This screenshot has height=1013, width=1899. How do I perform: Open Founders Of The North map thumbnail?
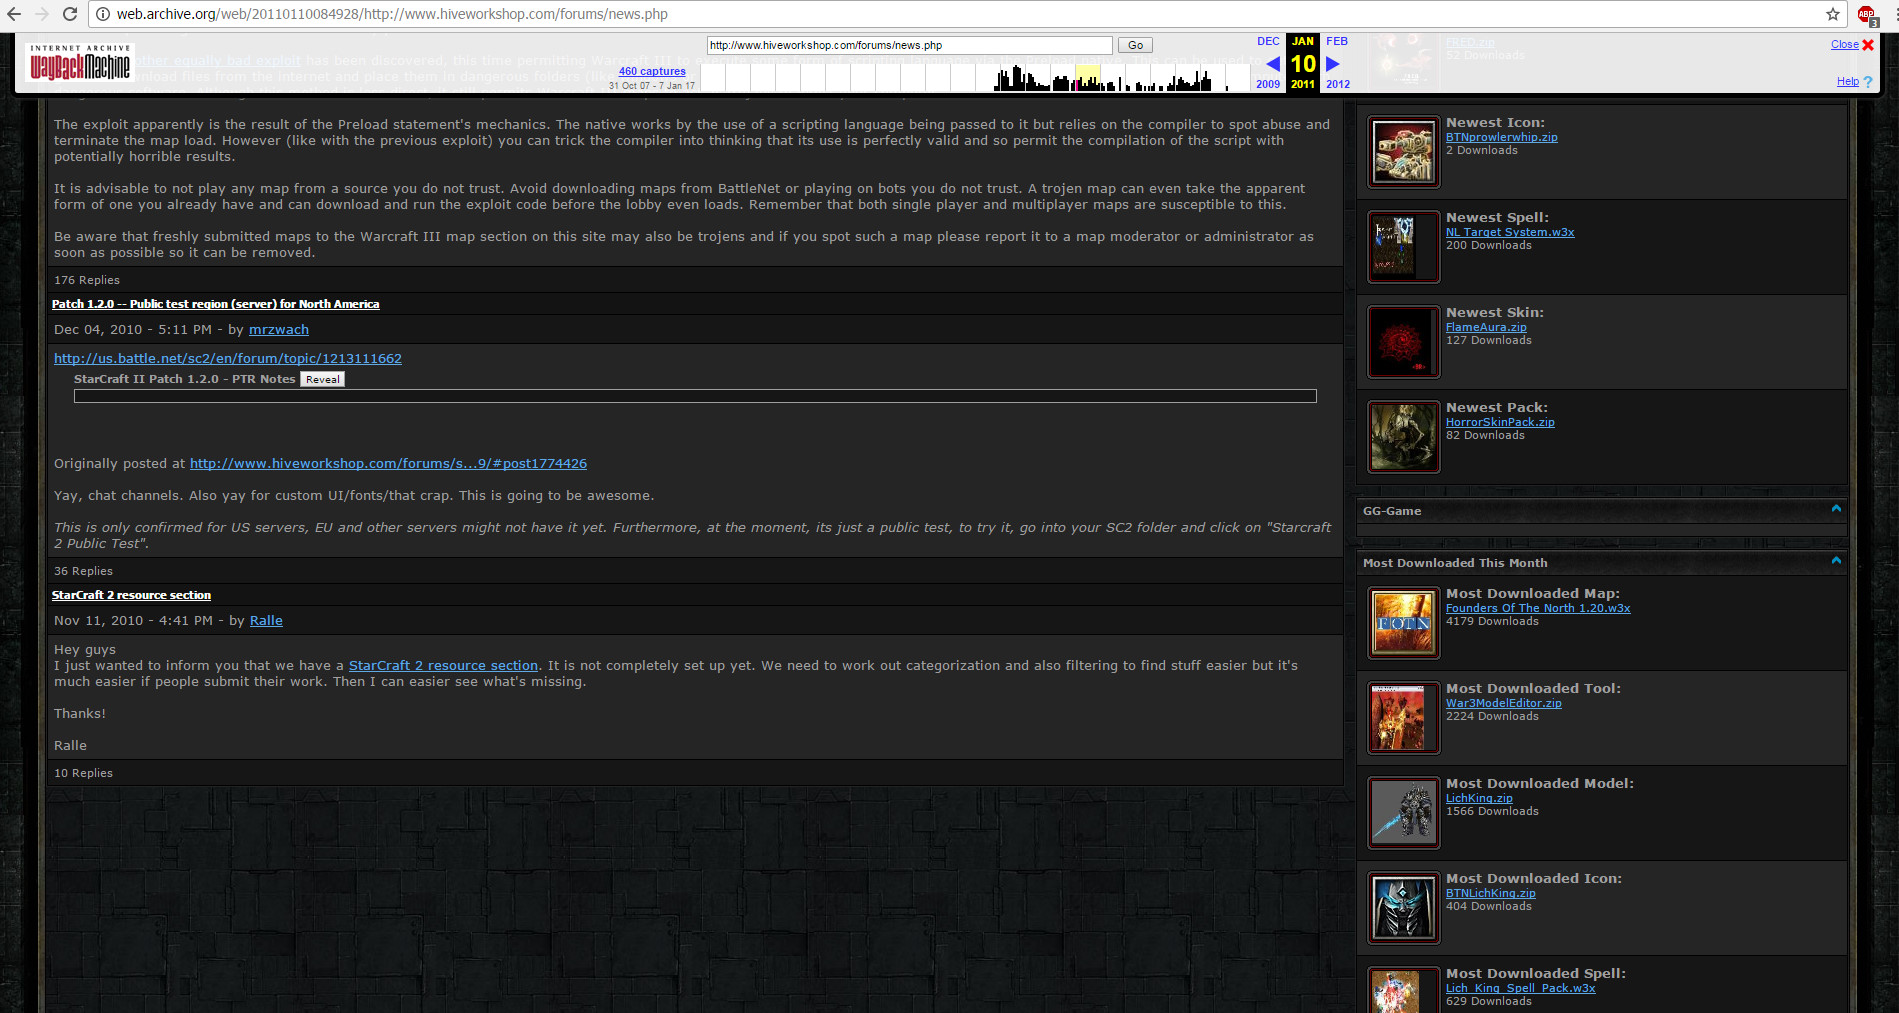(1404, 623)
